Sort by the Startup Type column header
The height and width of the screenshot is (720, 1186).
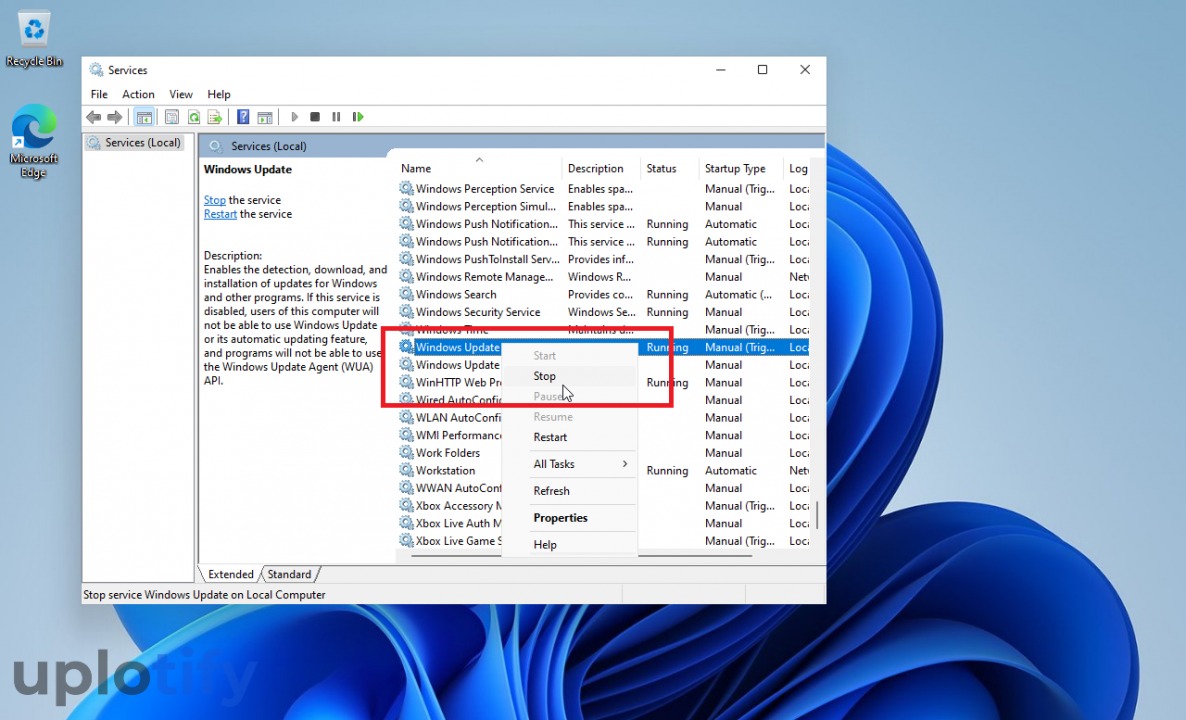coord(741,168)
